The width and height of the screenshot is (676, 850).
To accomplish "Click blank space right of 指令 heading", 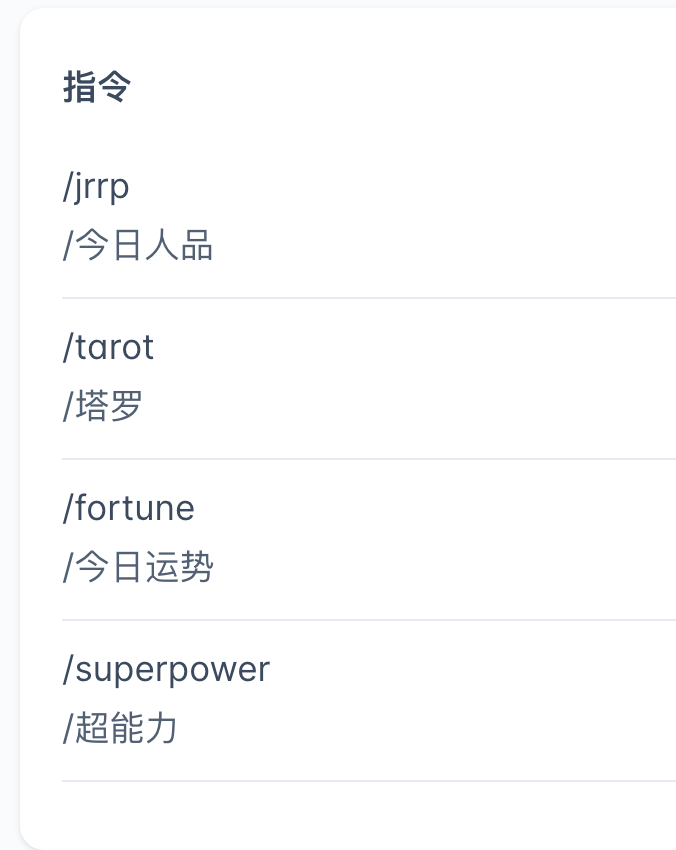I will click(400, 88).
